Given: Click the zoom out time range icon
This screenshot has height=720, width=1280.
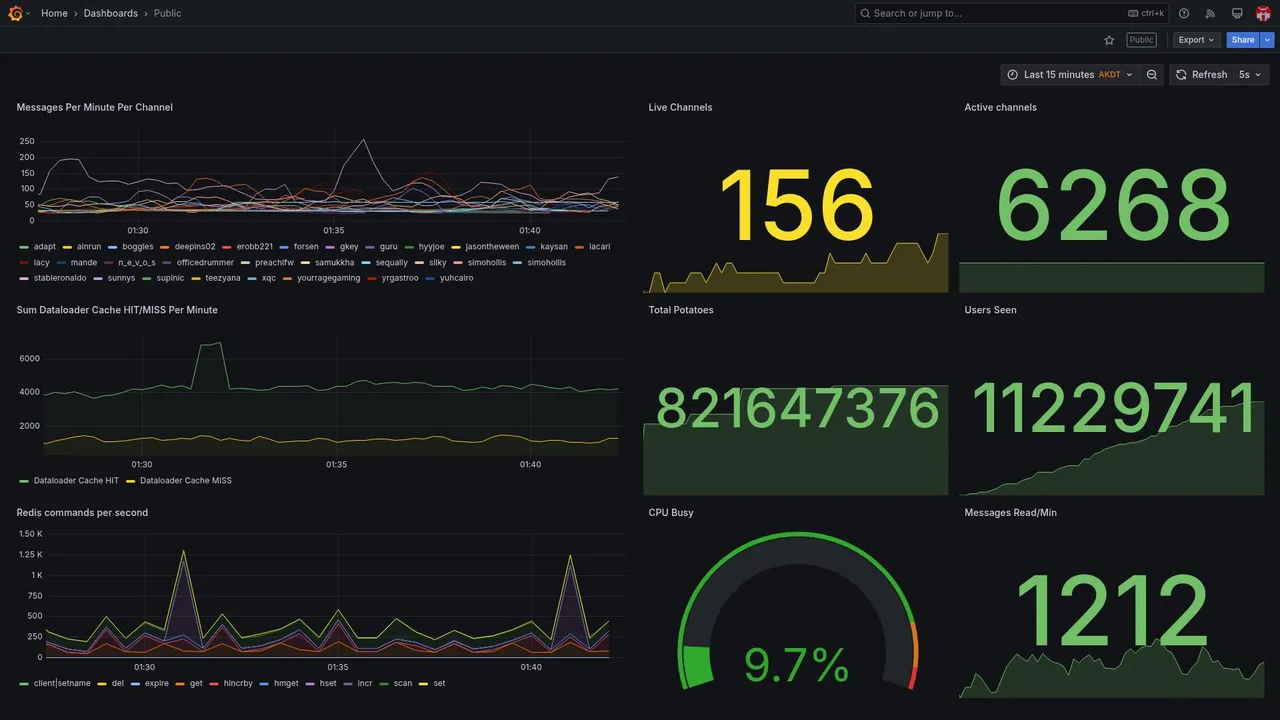Looking at the screenshot, I should click(x=1152, y=75).
